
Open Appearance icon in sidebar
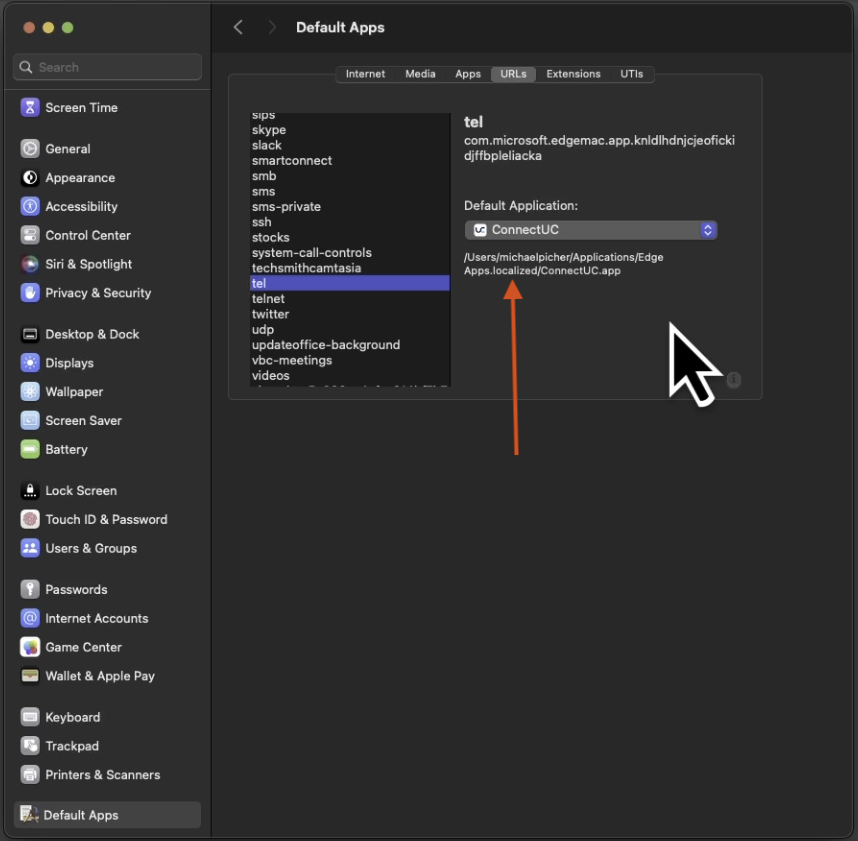point(30,178)
